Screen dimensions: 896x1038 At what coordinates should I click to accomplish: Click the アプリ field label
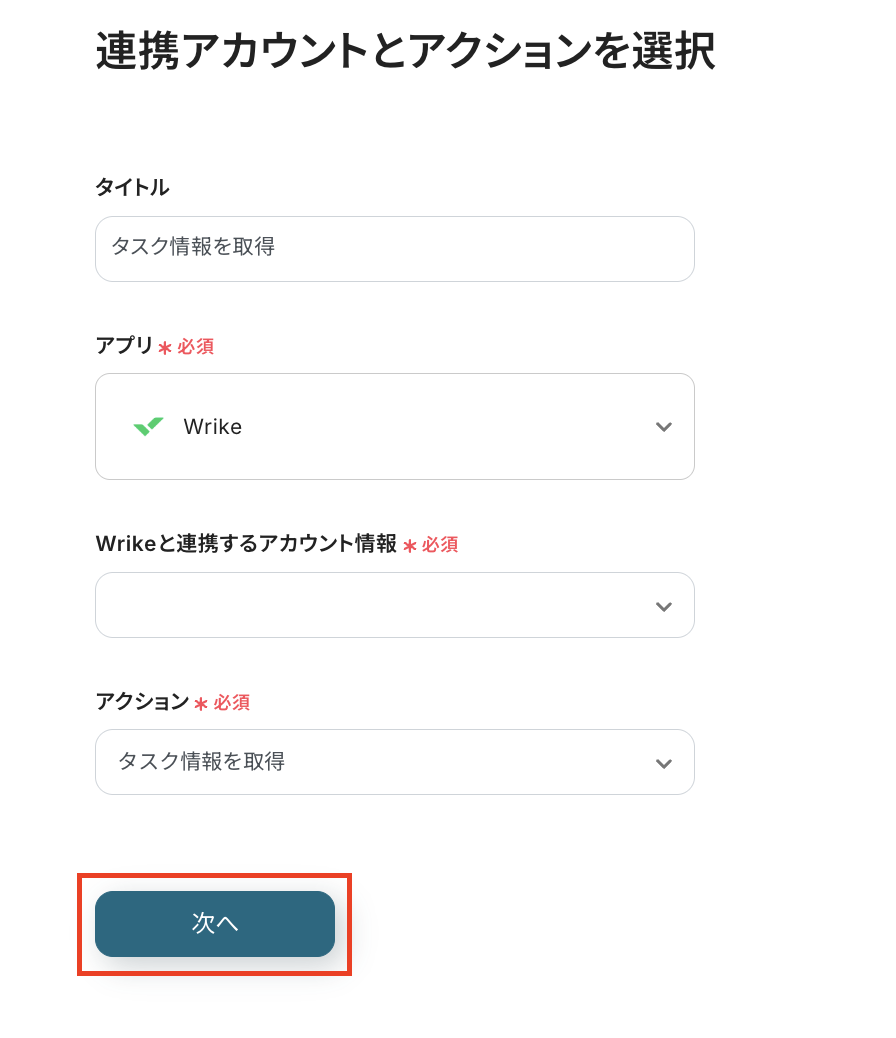pyautogui.click(x=124, y=346)
